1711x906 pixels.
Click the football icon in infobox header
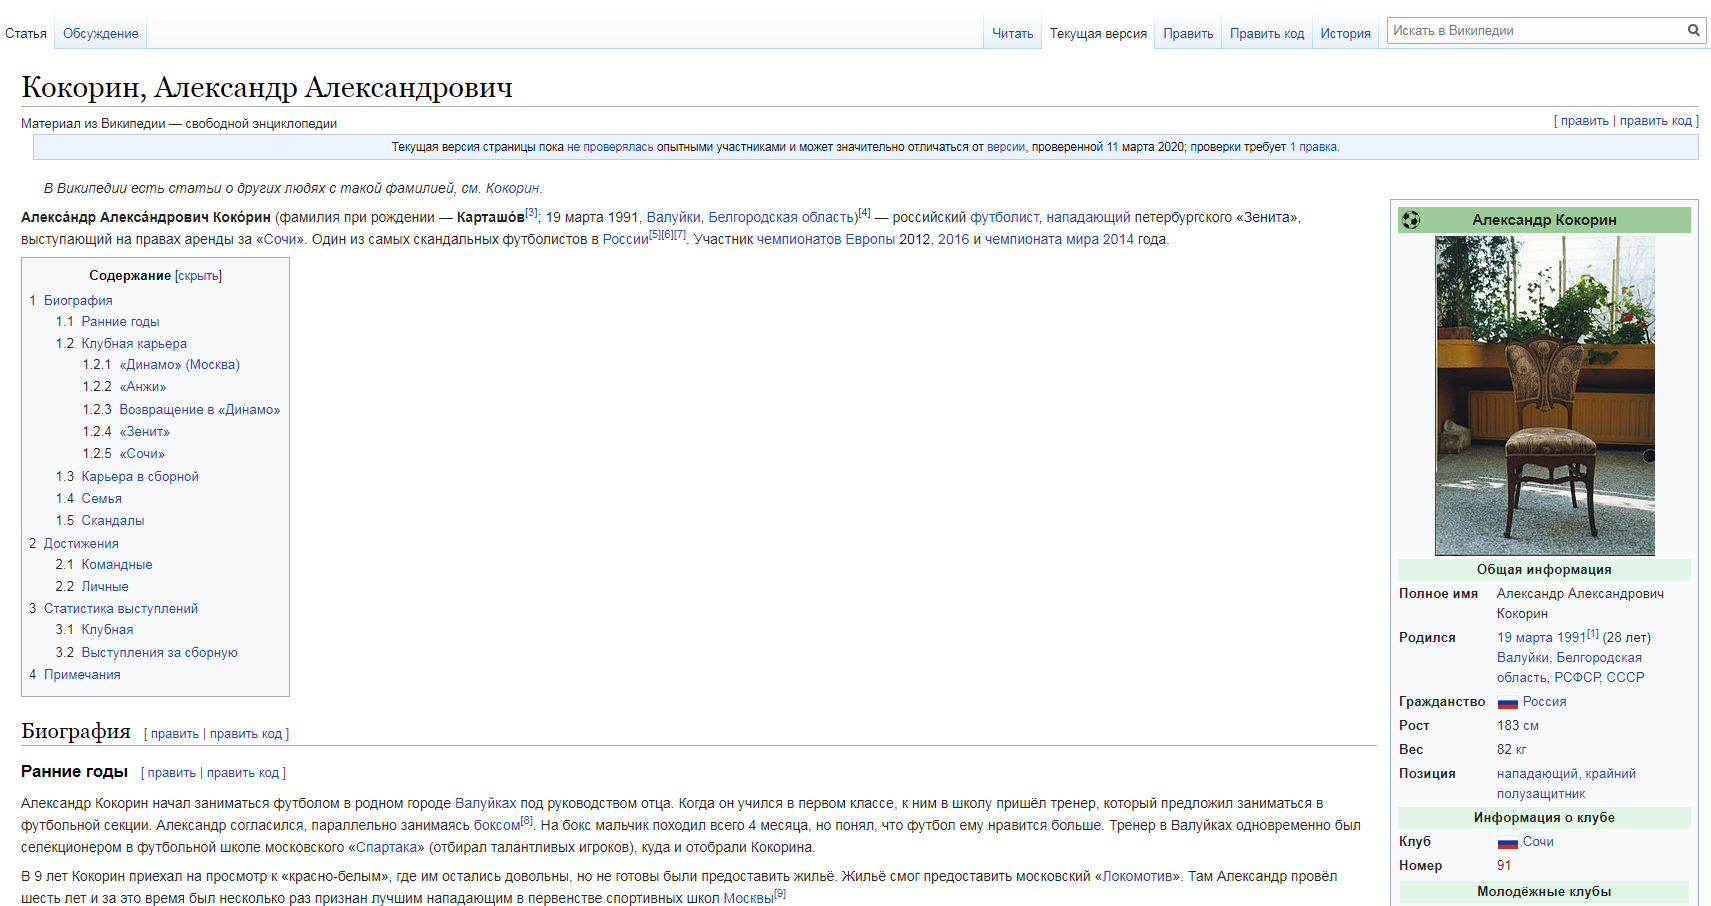(1411, 220)
